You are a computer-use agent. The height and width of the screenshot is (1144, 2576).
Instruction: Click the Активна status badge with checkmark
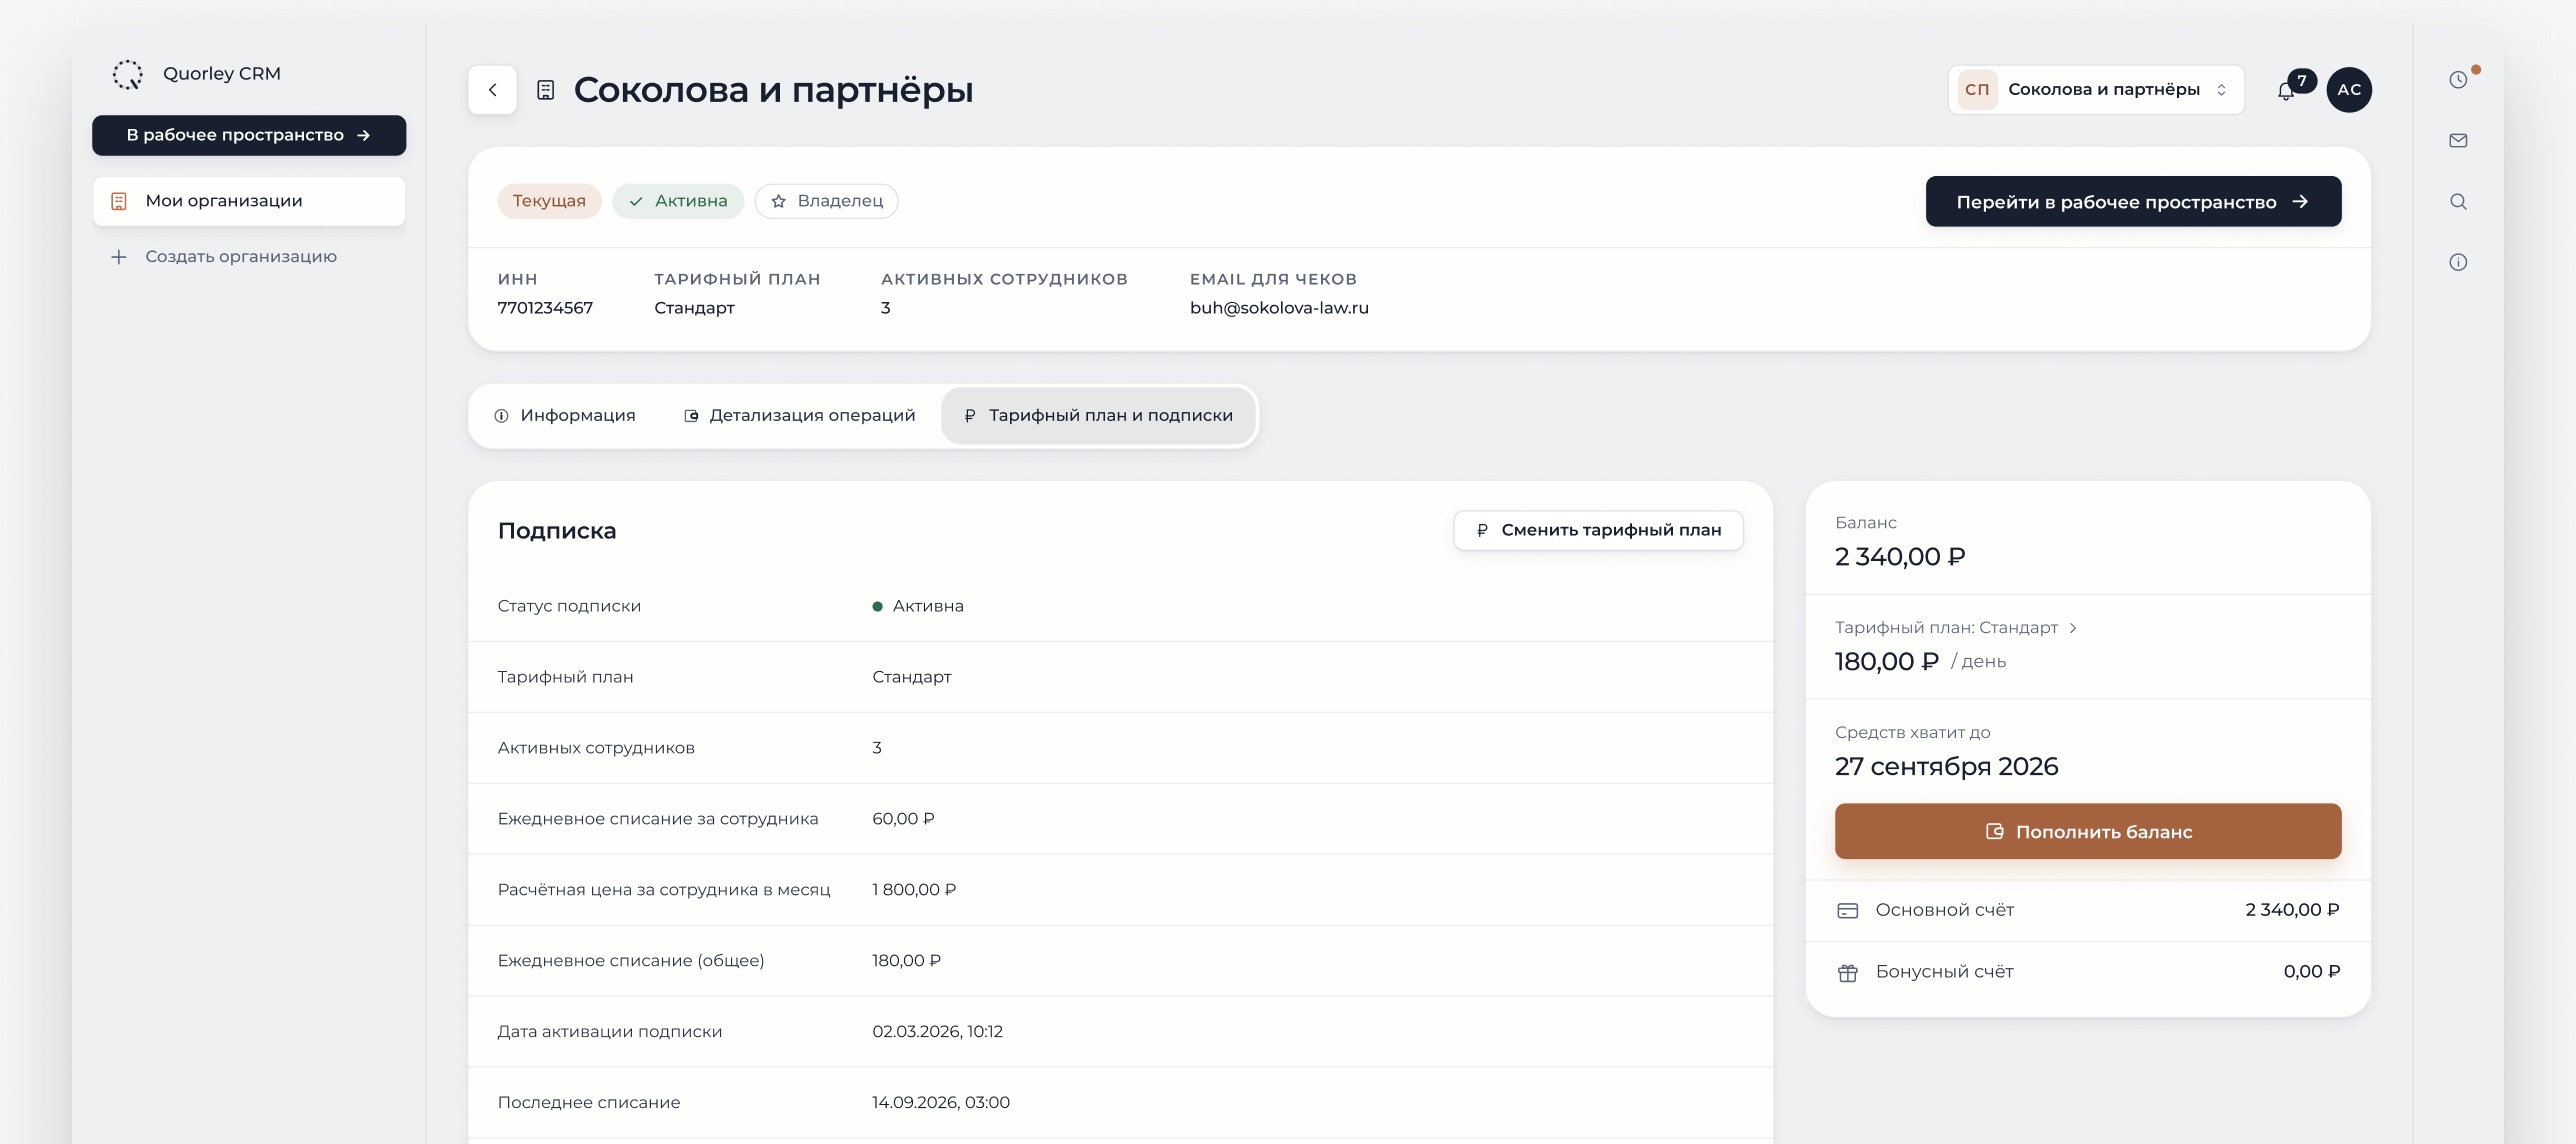click(x=677, y=201)
